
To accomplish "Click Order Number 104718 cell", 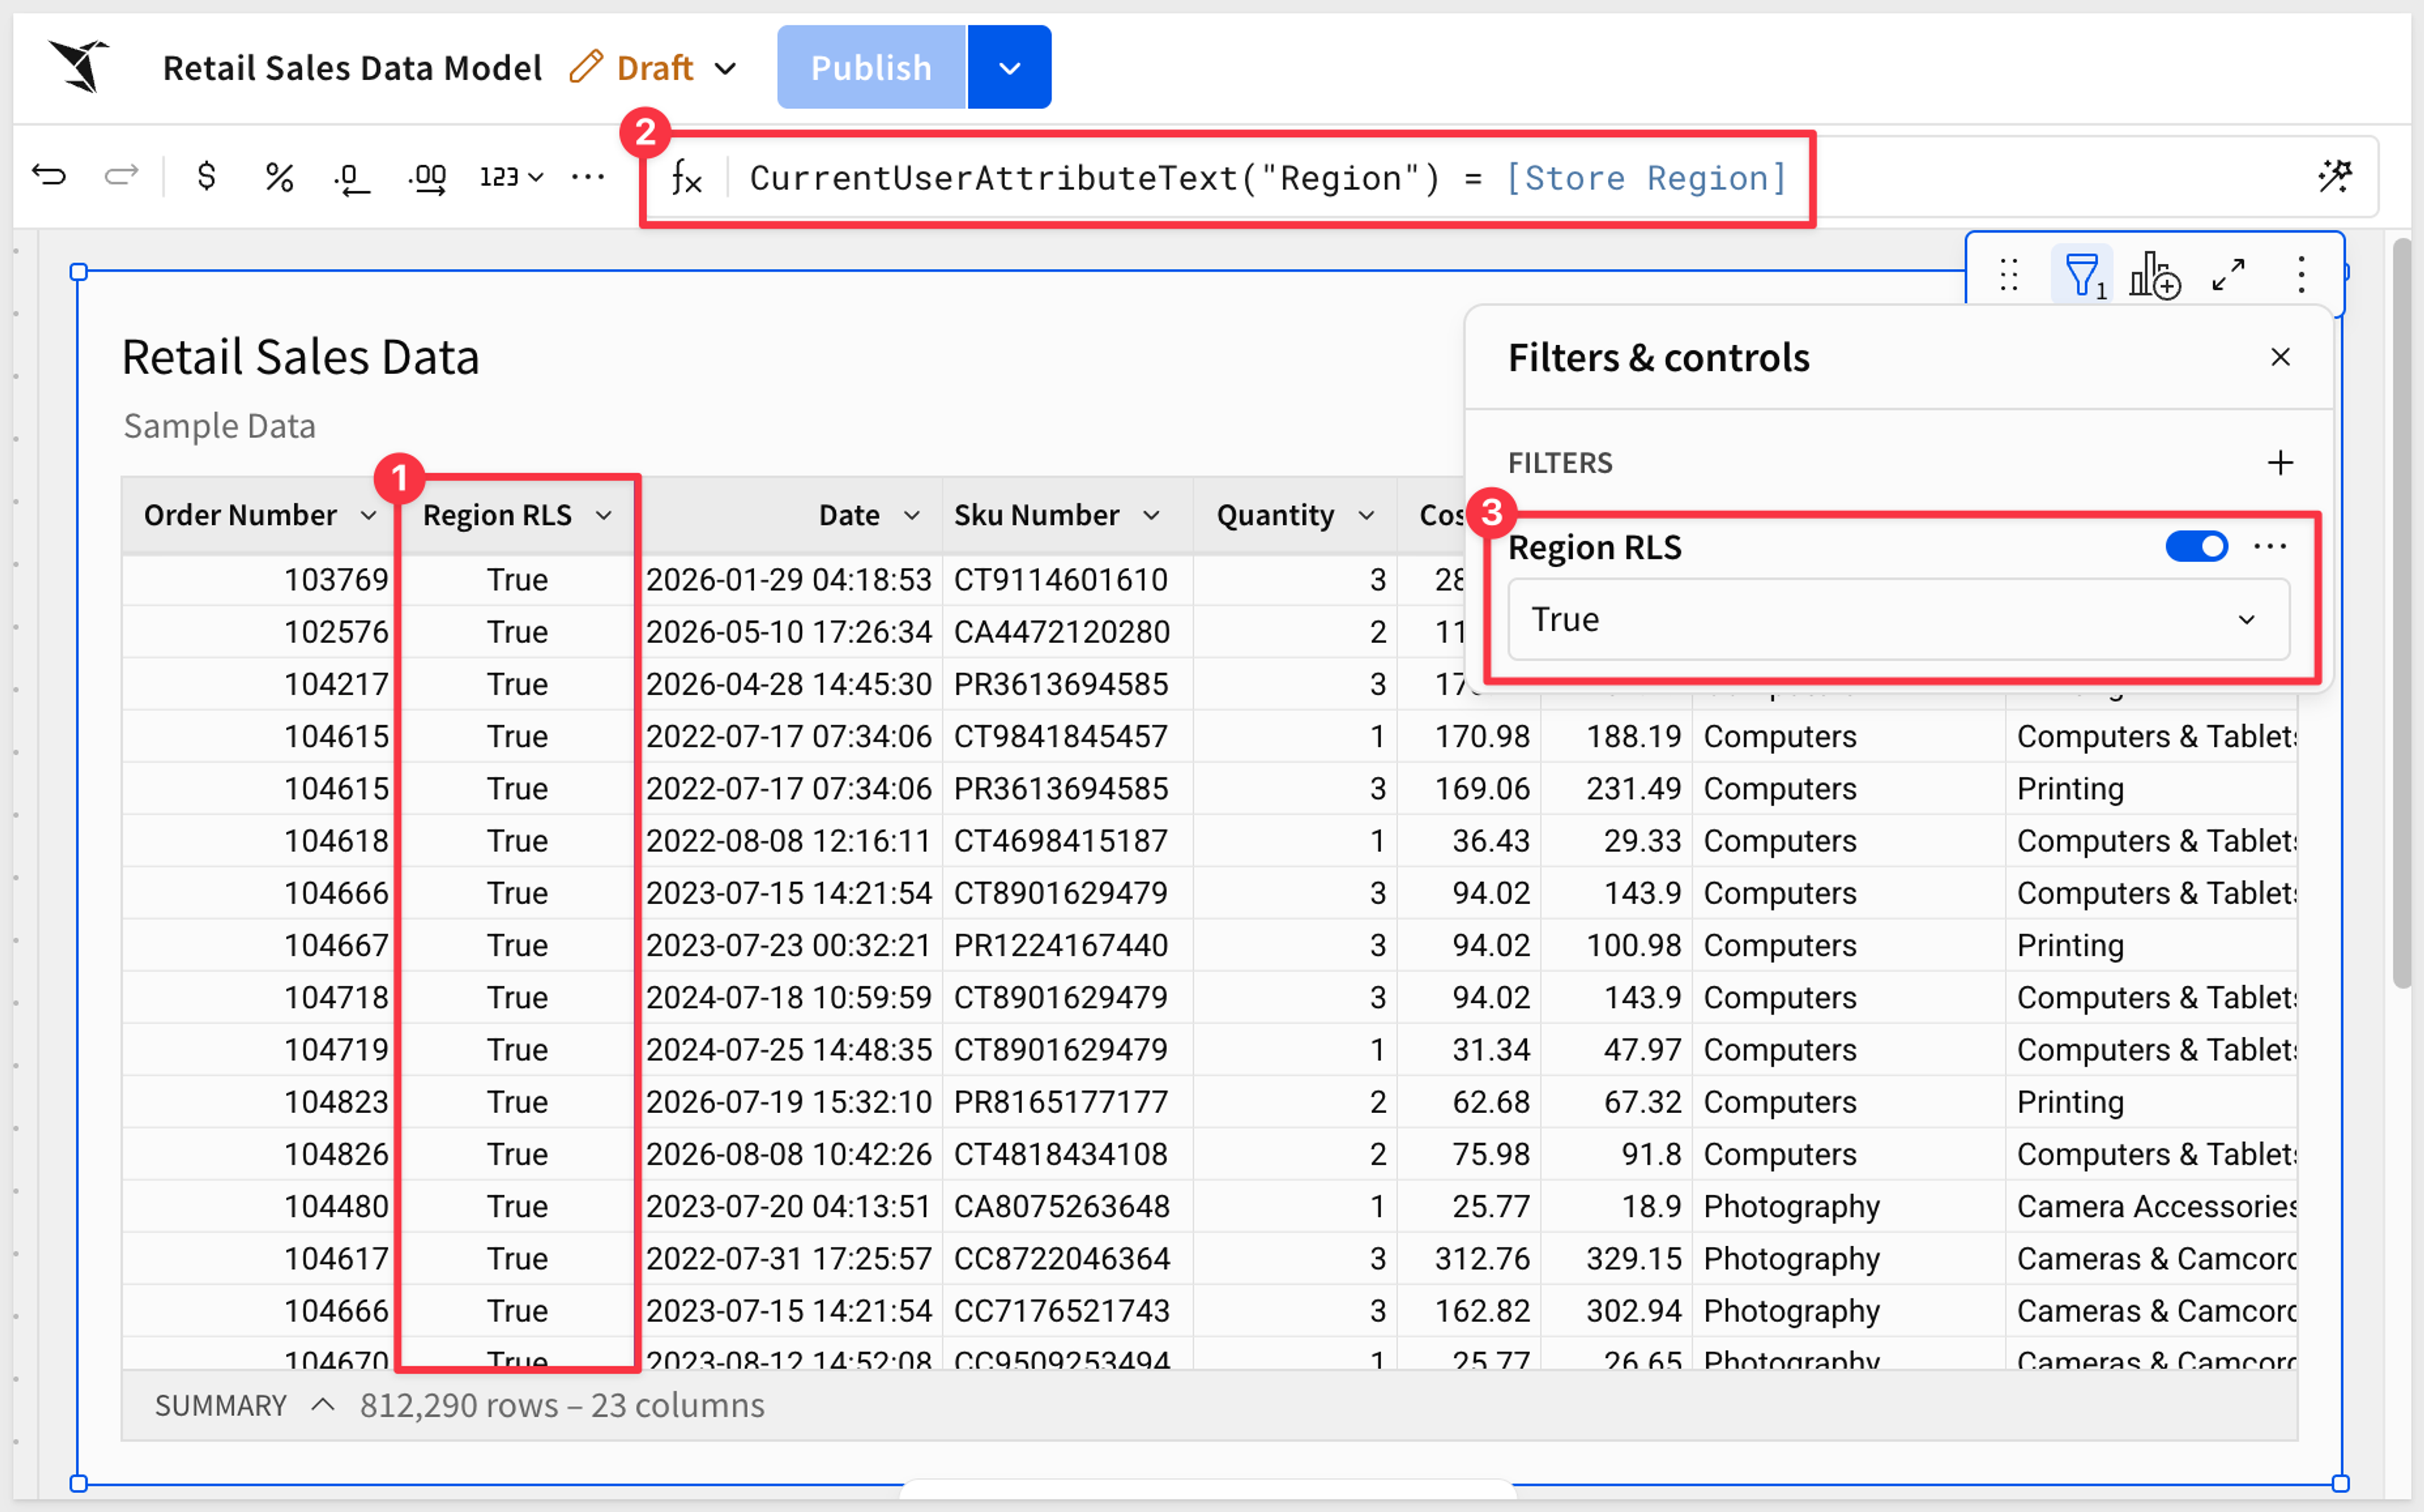I will [260, 997].
